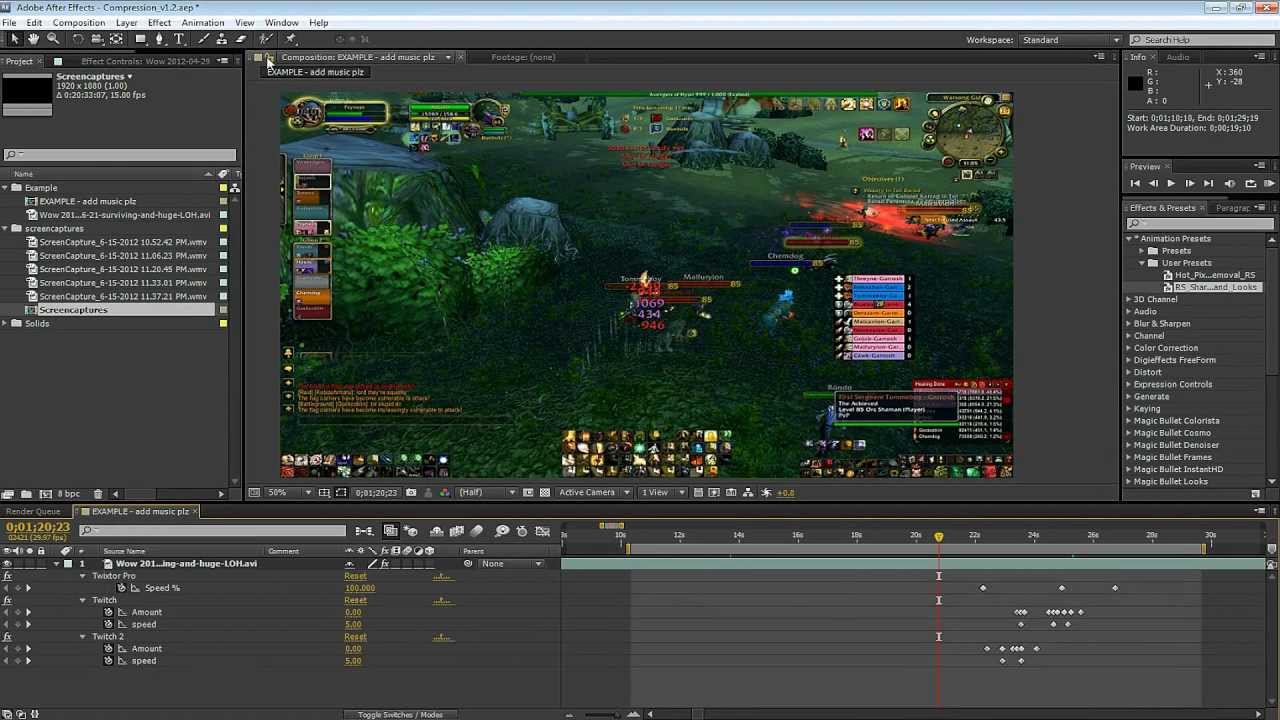Click the region of interest icon

[x=528, y=492]
